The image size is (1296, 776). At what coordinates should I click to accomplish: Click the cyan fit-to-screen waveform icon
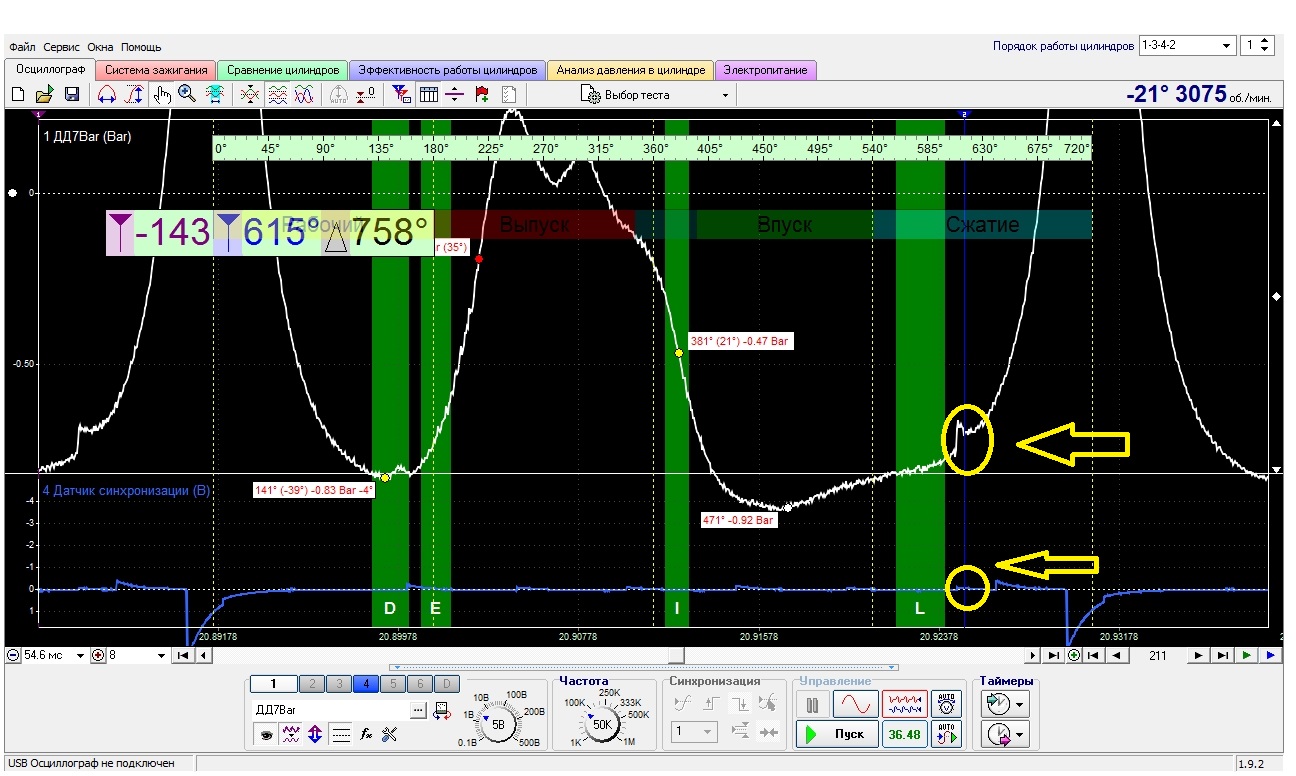coord(214,95)
